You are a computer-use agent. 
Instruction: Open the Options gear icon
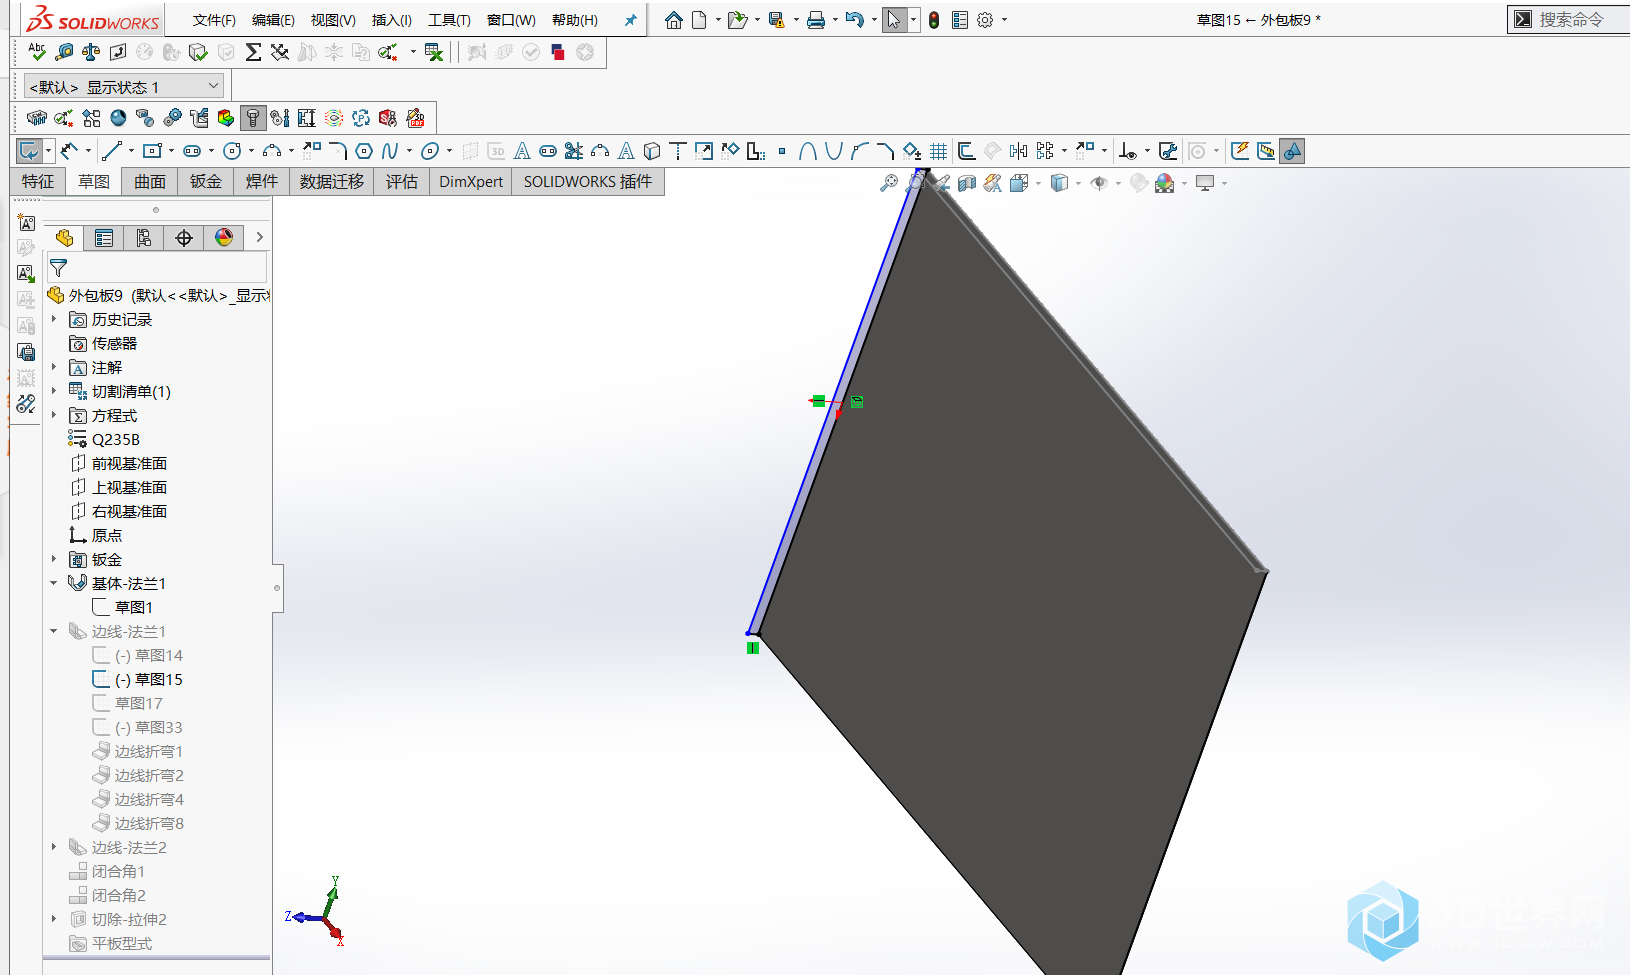coord(985,20)
